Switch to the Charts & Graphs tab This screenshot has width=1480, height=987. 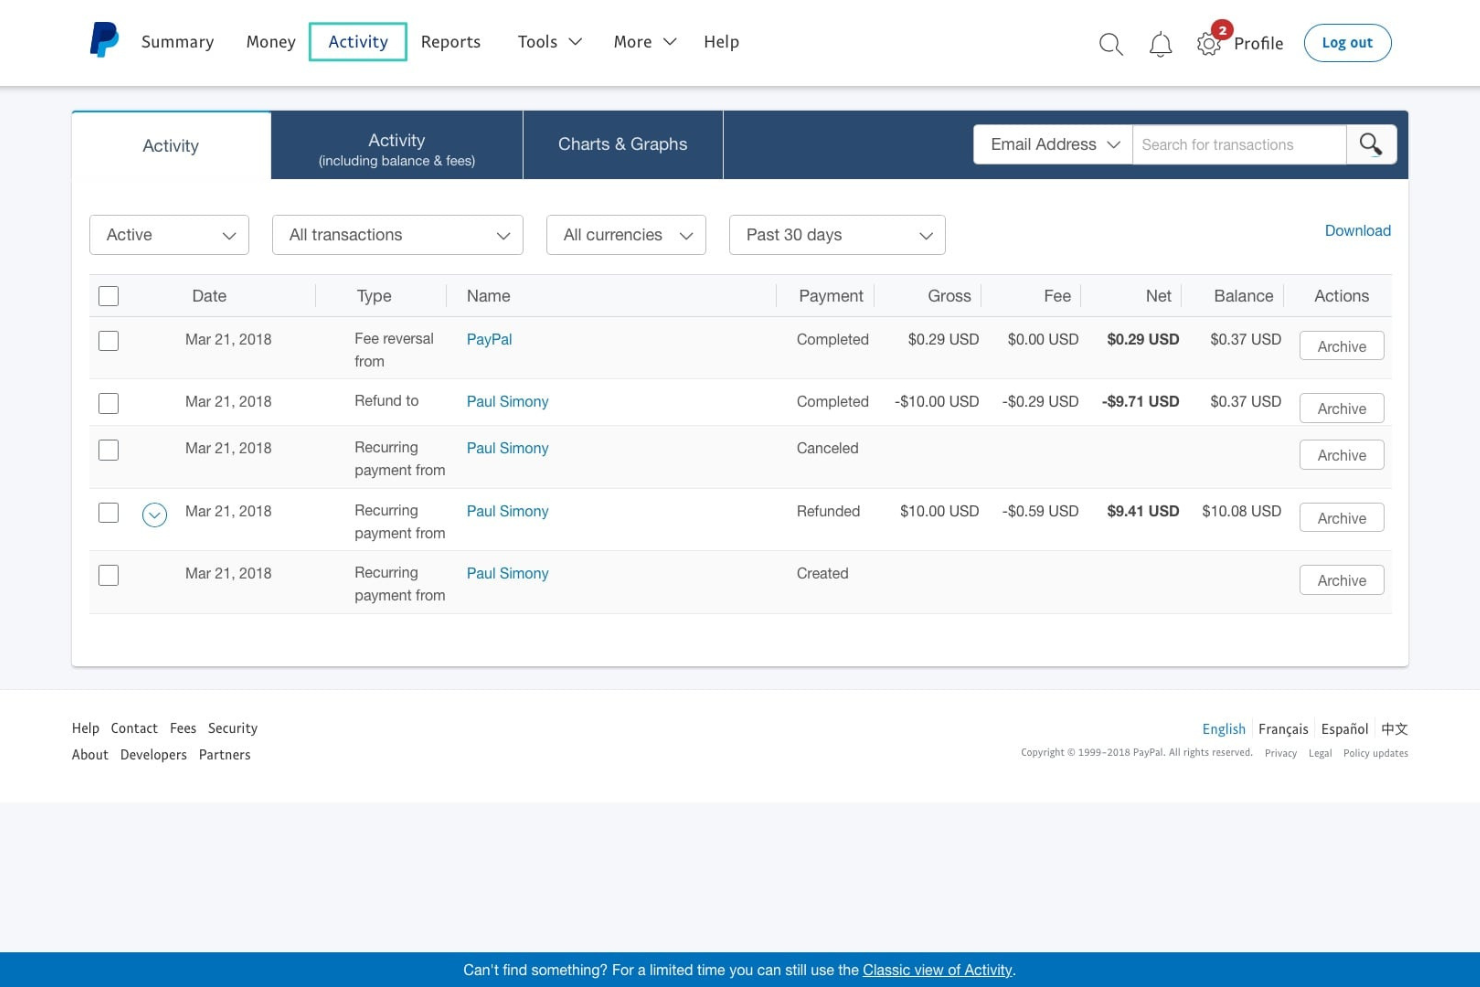622,144
